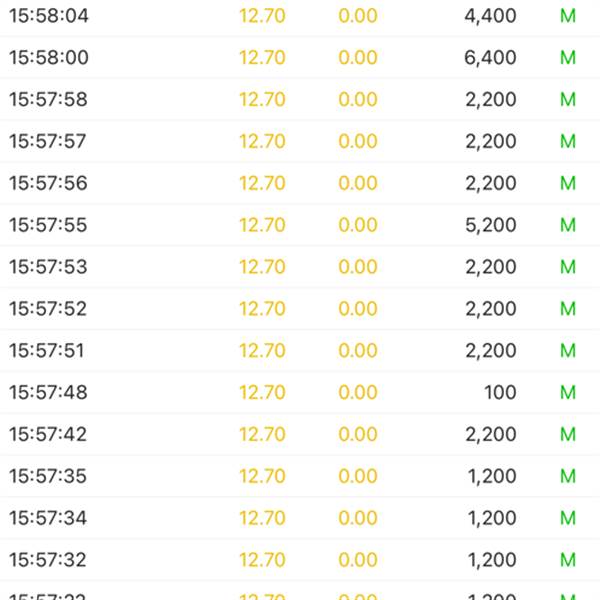Tap the green M marker at 15:58:00
Image resolution: width=600 pixels, height=600 pixels.
pos(568,58)
